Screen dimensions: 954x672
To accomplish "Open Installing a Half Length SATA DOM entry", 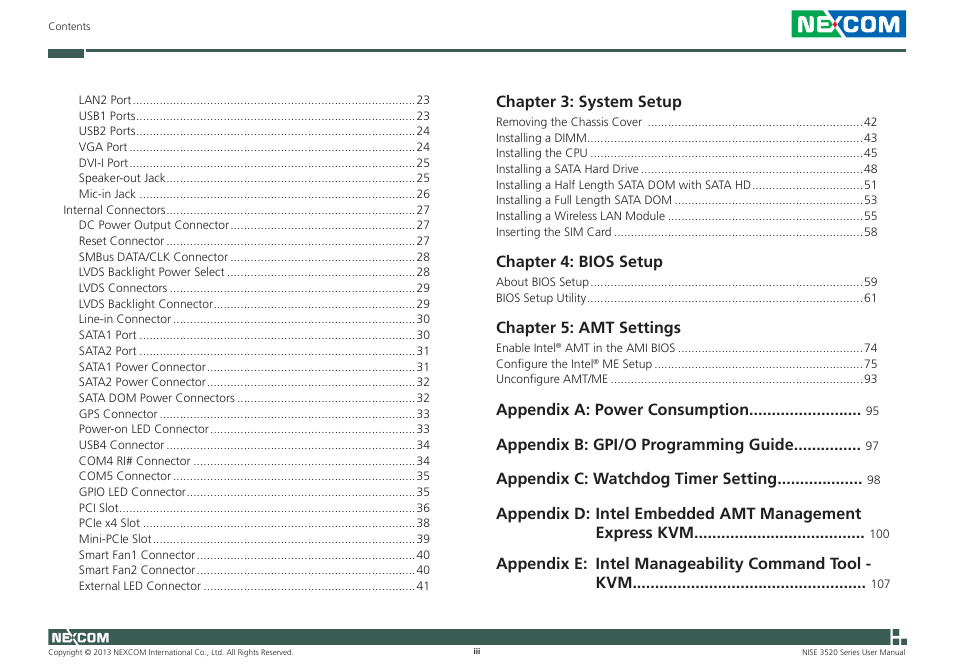I will tap(686, 185).
